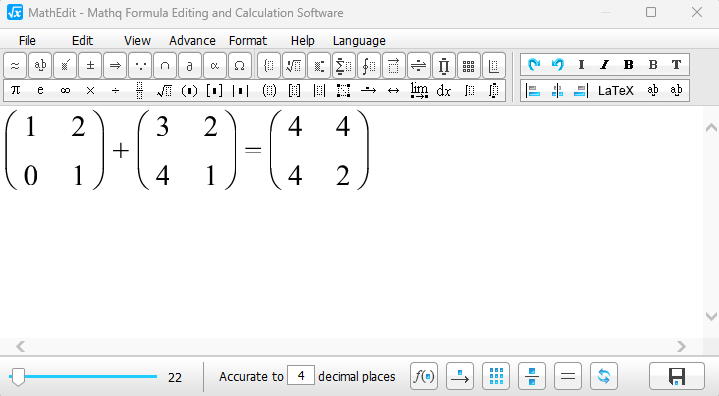Insert the division sign
This screenshot has width=719, height=396.
[x=115, y=90]
